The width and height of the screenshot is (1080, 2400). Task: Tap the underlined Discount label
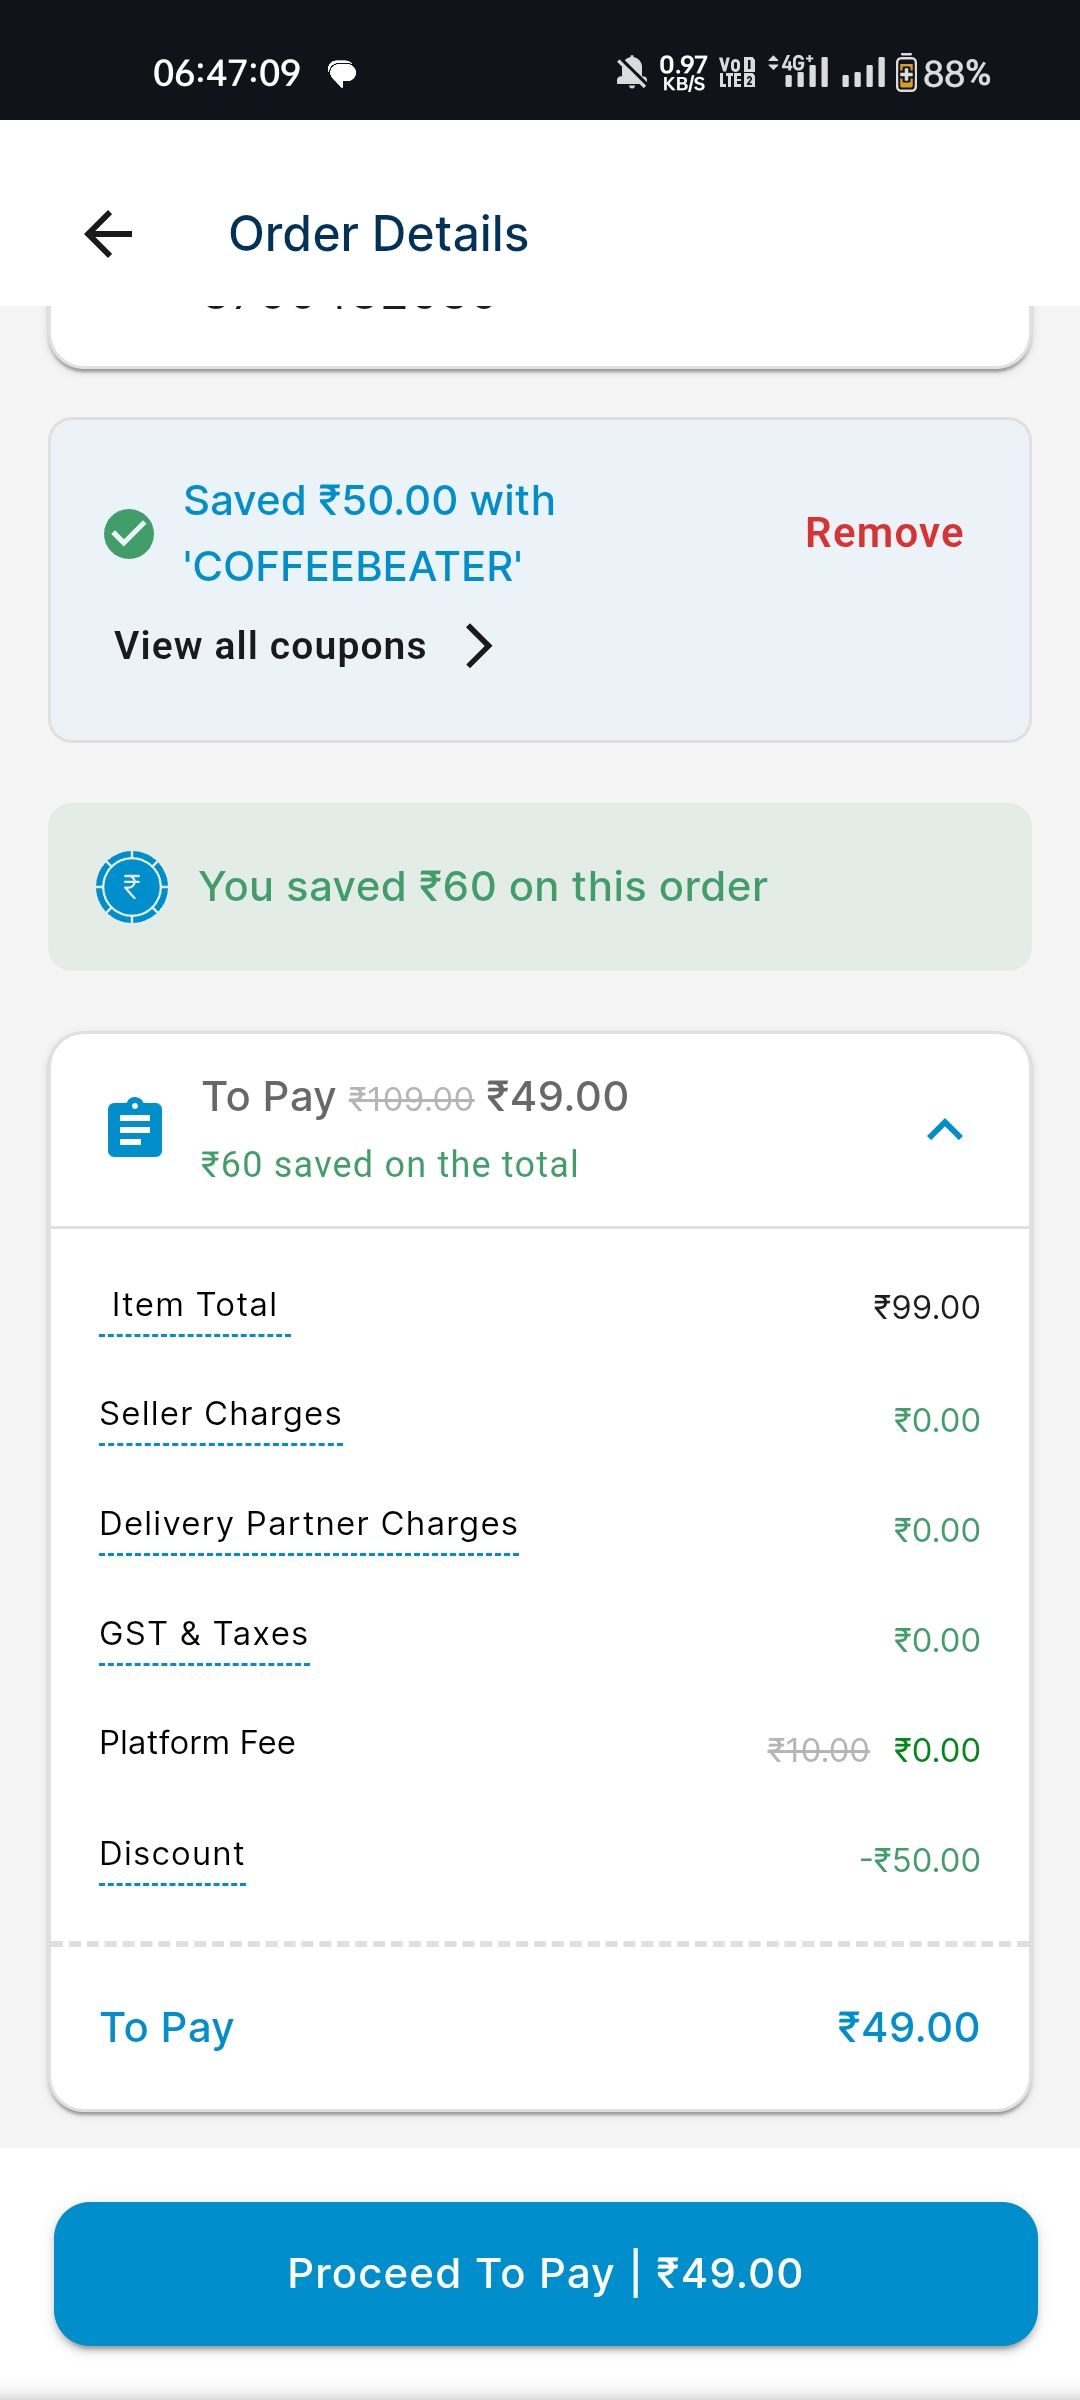(172, 1854)
